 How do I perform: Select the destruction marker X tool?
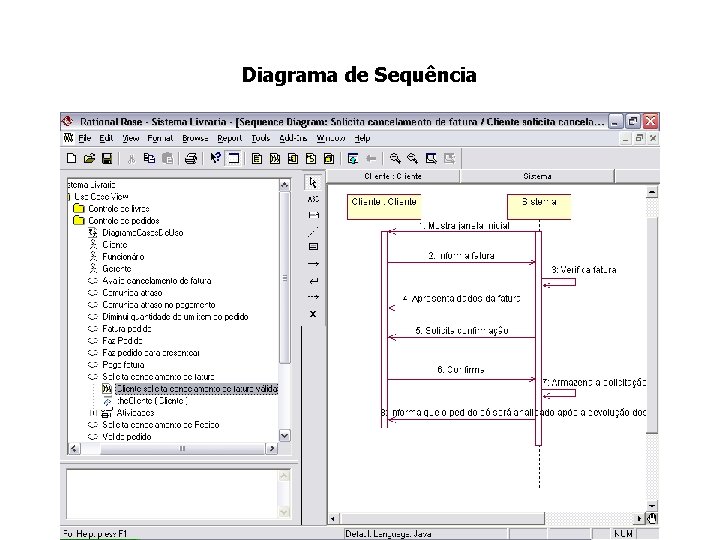click(313, 314)
